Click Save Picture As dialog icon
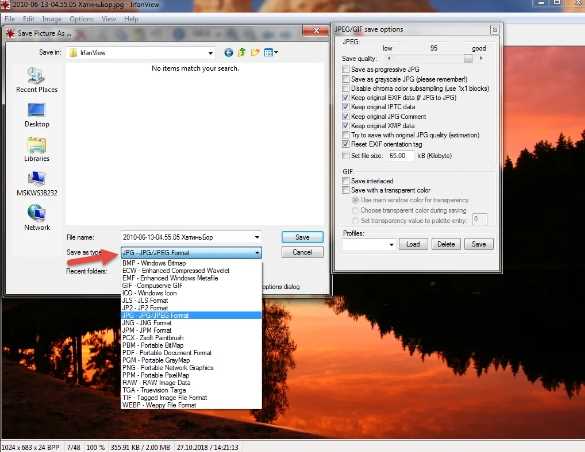Screen dimensions: 585x452 (x=10, y=34)
